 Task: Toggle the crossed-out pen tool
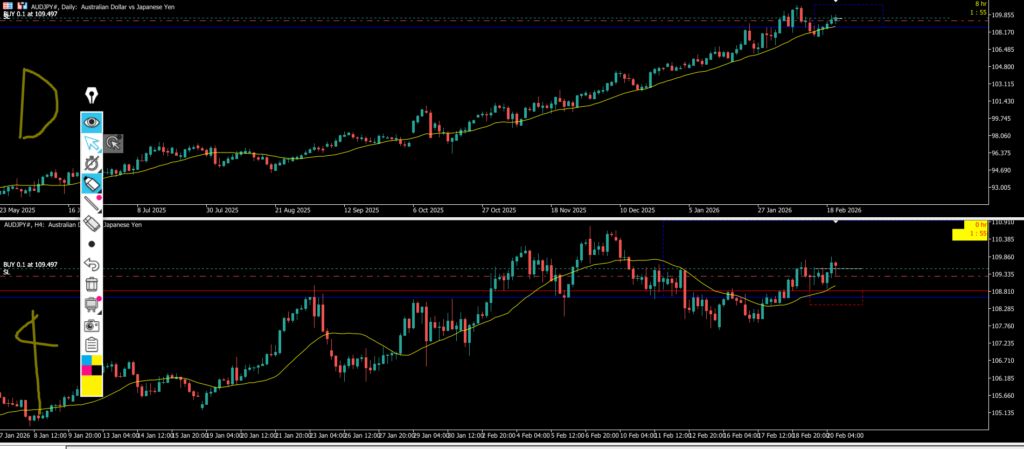click(x=91, y=163)
